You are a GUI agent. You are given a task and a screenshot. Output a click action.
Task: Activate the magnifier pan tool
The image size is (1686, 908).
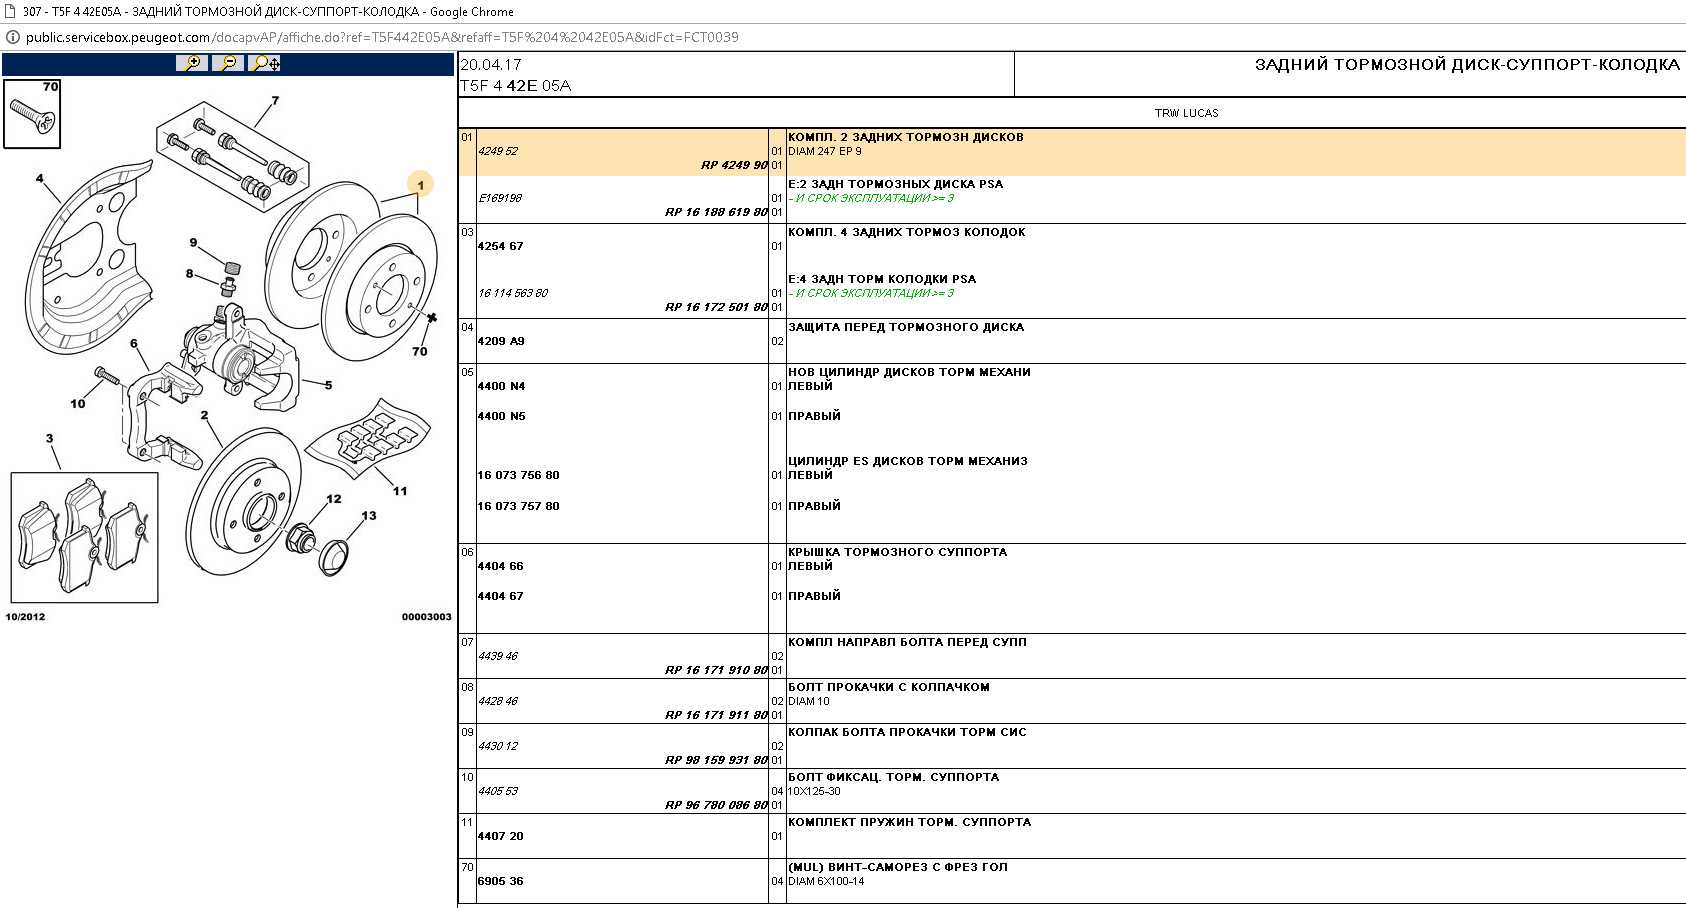point(265,63)
